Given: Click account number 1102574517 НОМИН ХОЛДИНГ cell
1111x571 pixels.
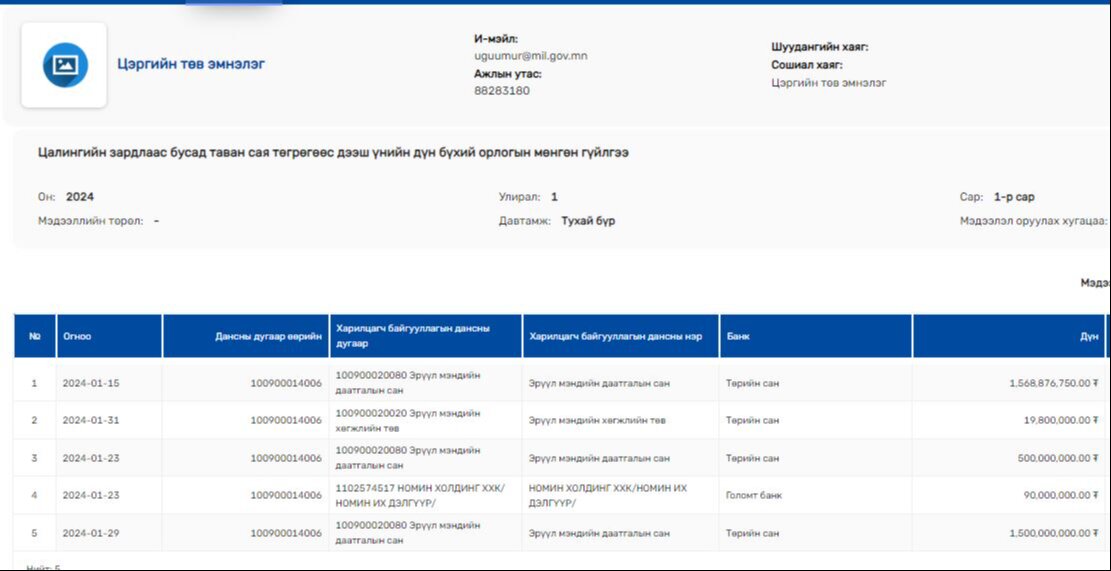Looking at the screenshot, I should click(420, 495).
